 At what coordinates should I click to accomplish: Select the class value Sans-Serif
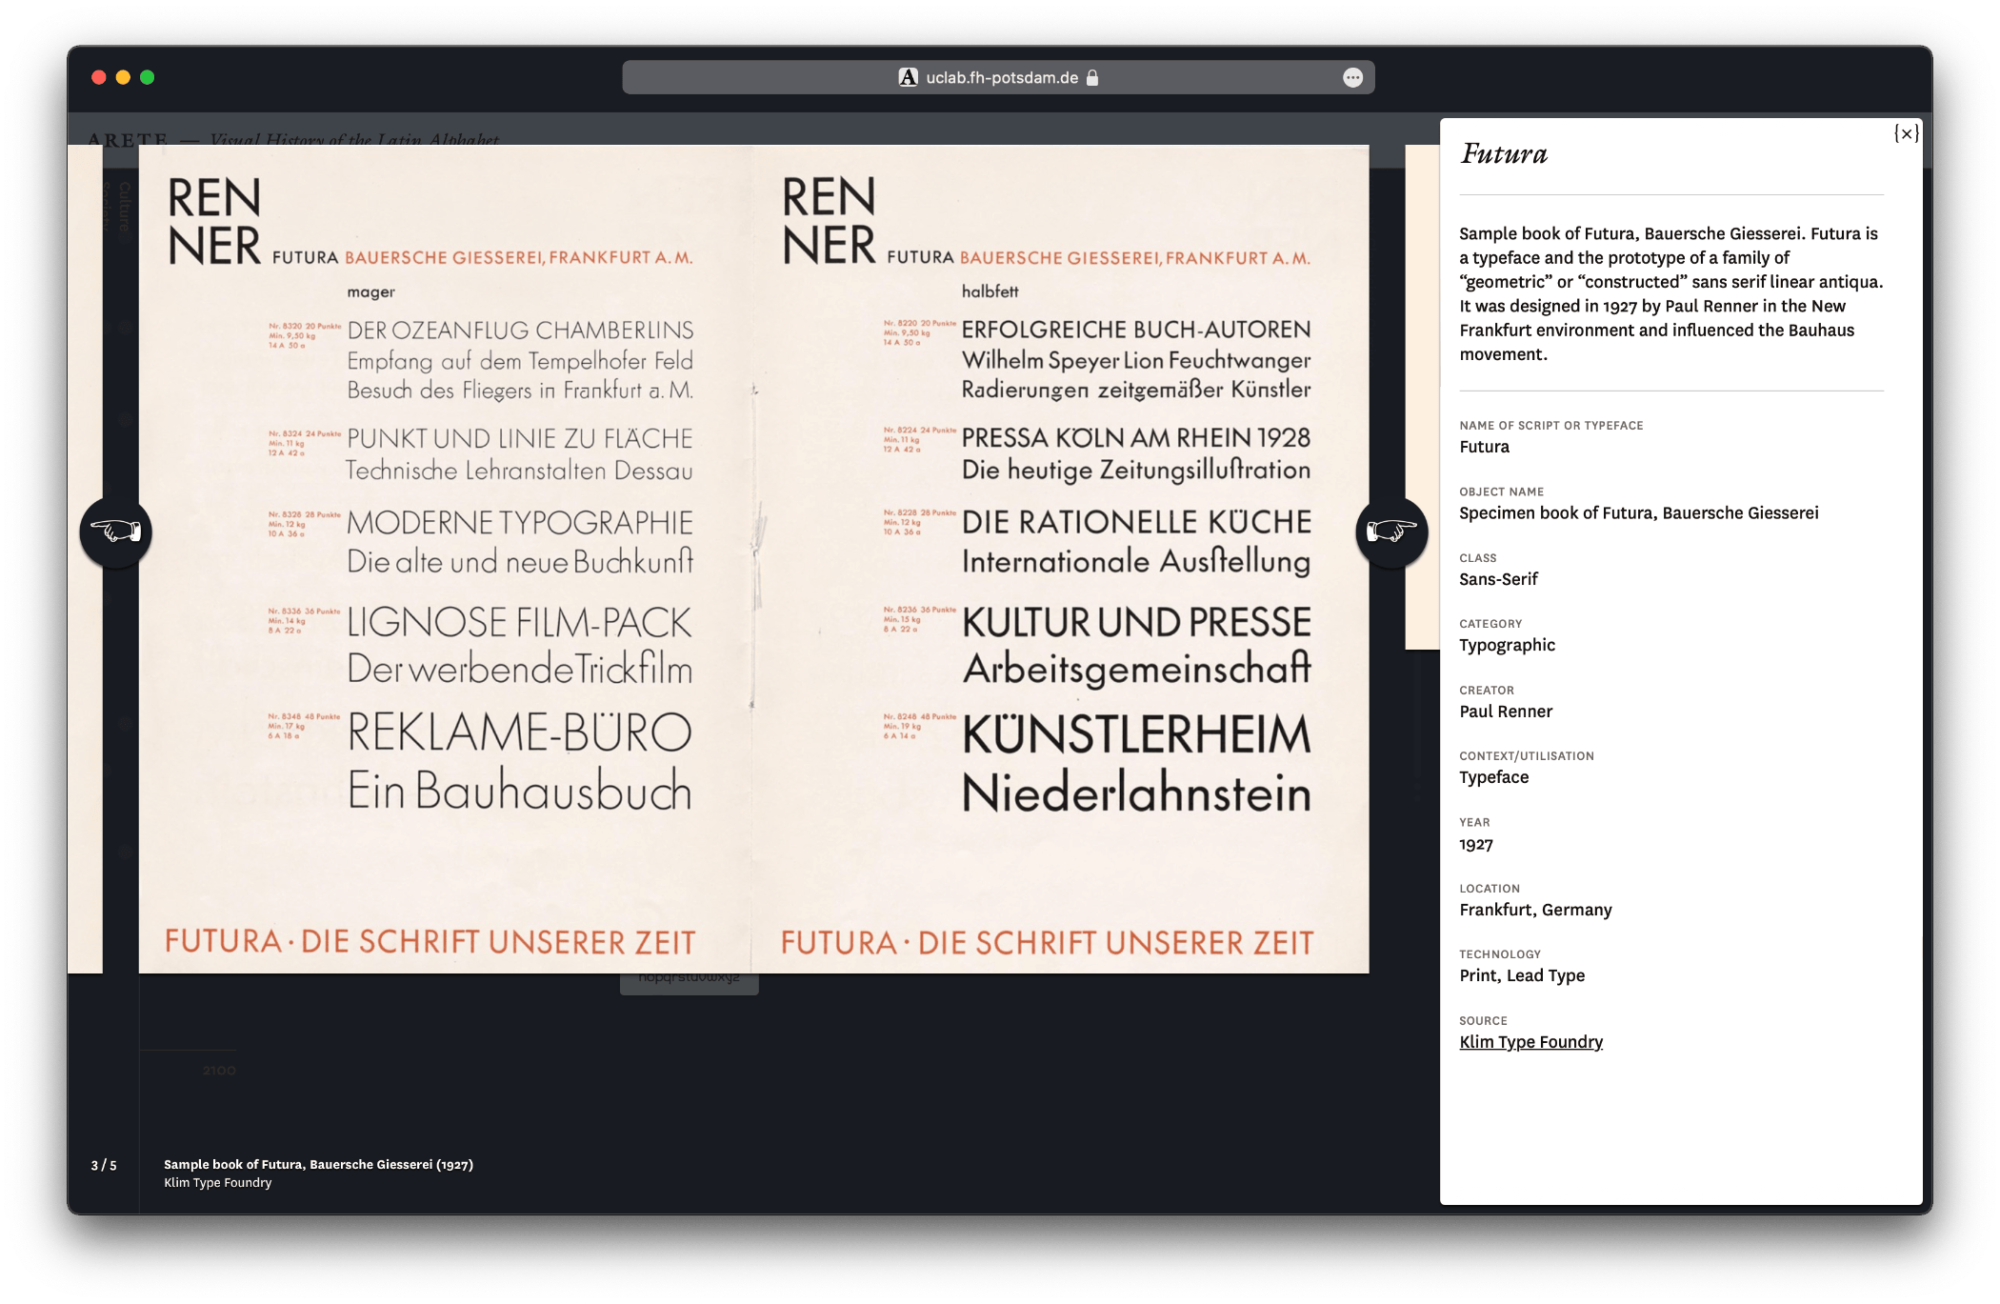[x=1498, y=579]
